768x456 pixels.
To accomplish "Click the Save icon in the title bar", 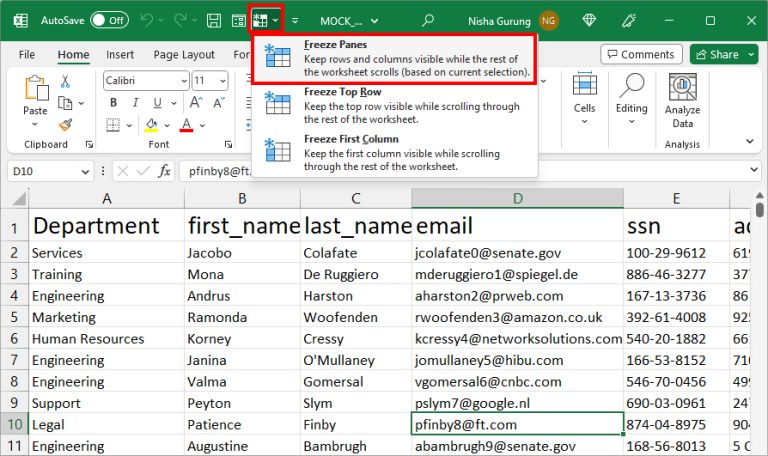I will click(213, 20).
